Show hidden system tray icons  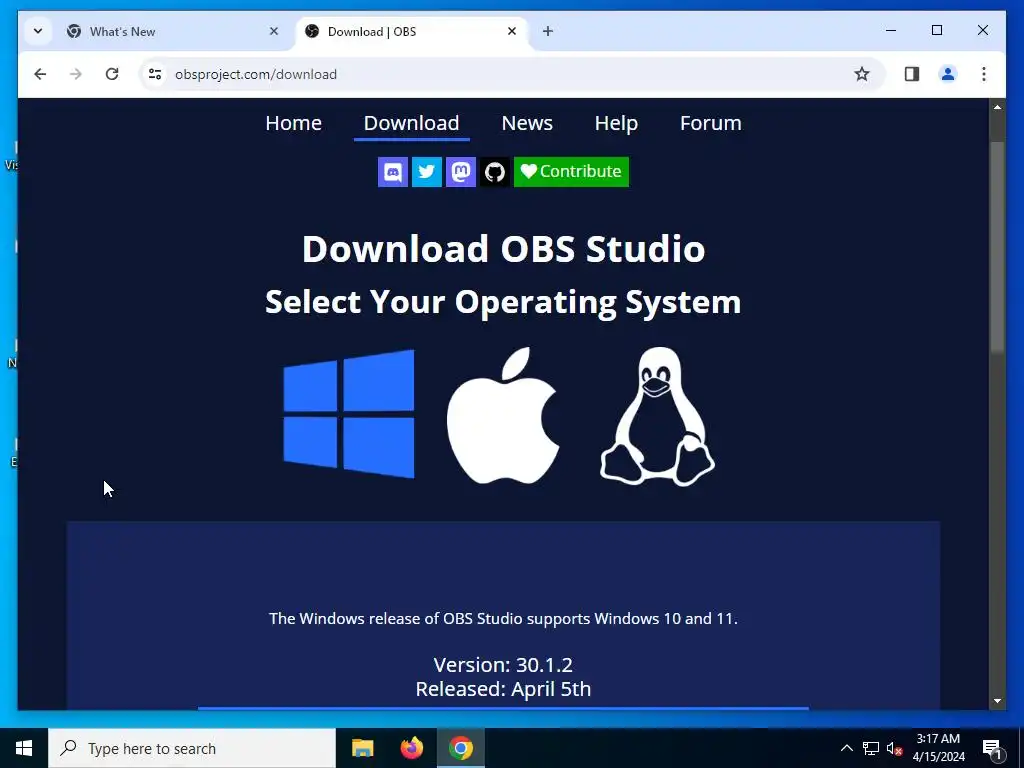click(846, 748)
